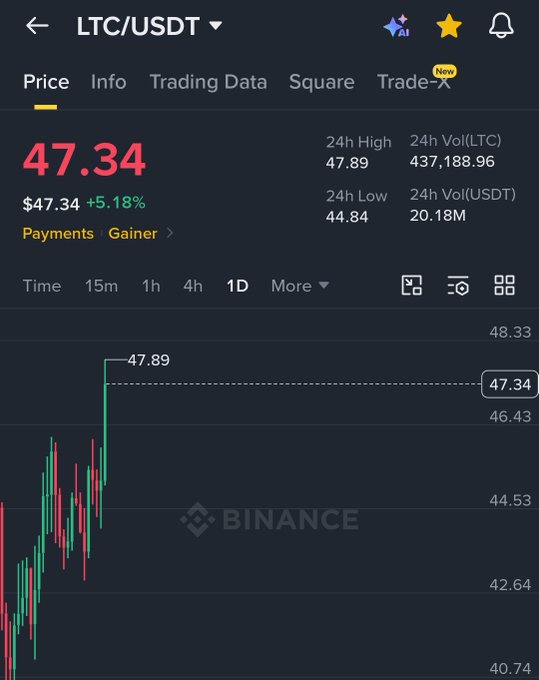Viewport: 539px width, 680px height.
Task: Tap the 24h Vol(USDT) value 20.18M
Action: (x=438, y=216)
